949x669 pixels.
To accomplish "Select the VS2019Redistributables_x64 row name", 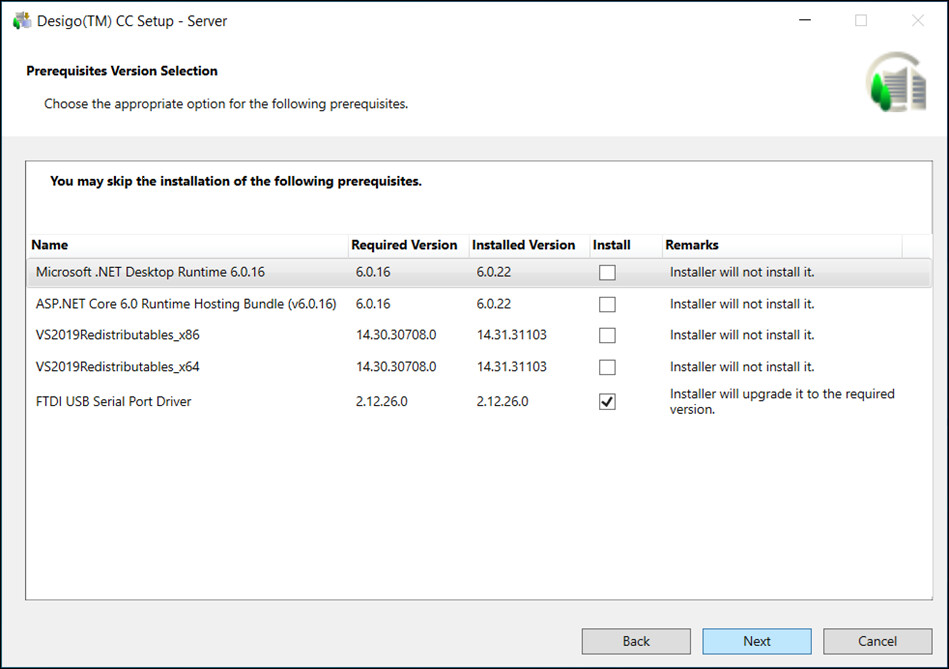I will click(x=117, y=367).
